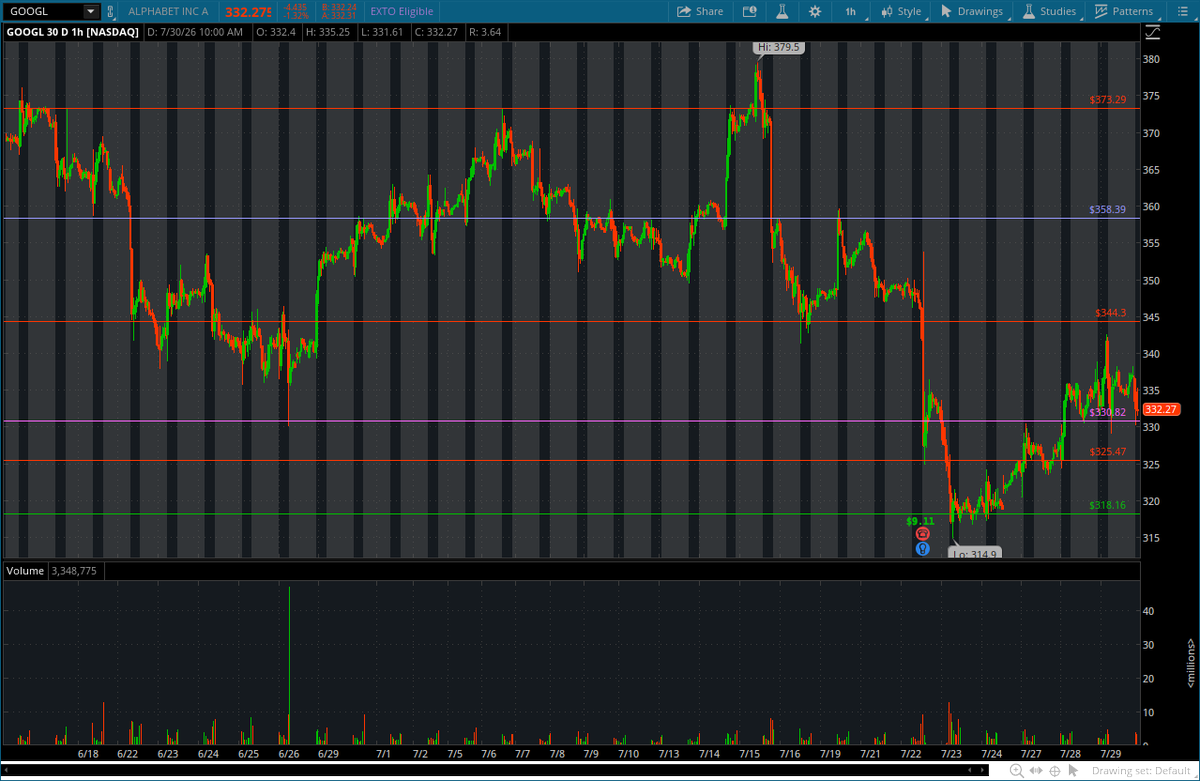This screenshot has width=1200, height=781.
Task: Click the C: 332.27 close value
Action: 436,32
